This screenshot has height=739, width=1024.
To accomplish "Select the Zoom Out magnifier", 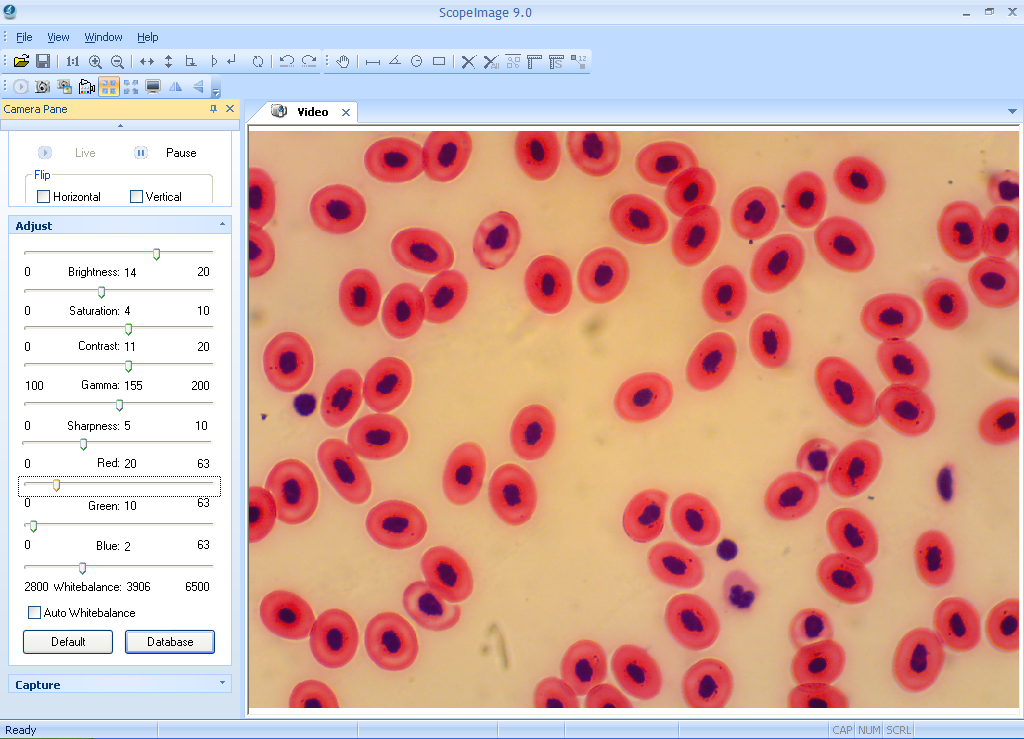I will (117, 61).
